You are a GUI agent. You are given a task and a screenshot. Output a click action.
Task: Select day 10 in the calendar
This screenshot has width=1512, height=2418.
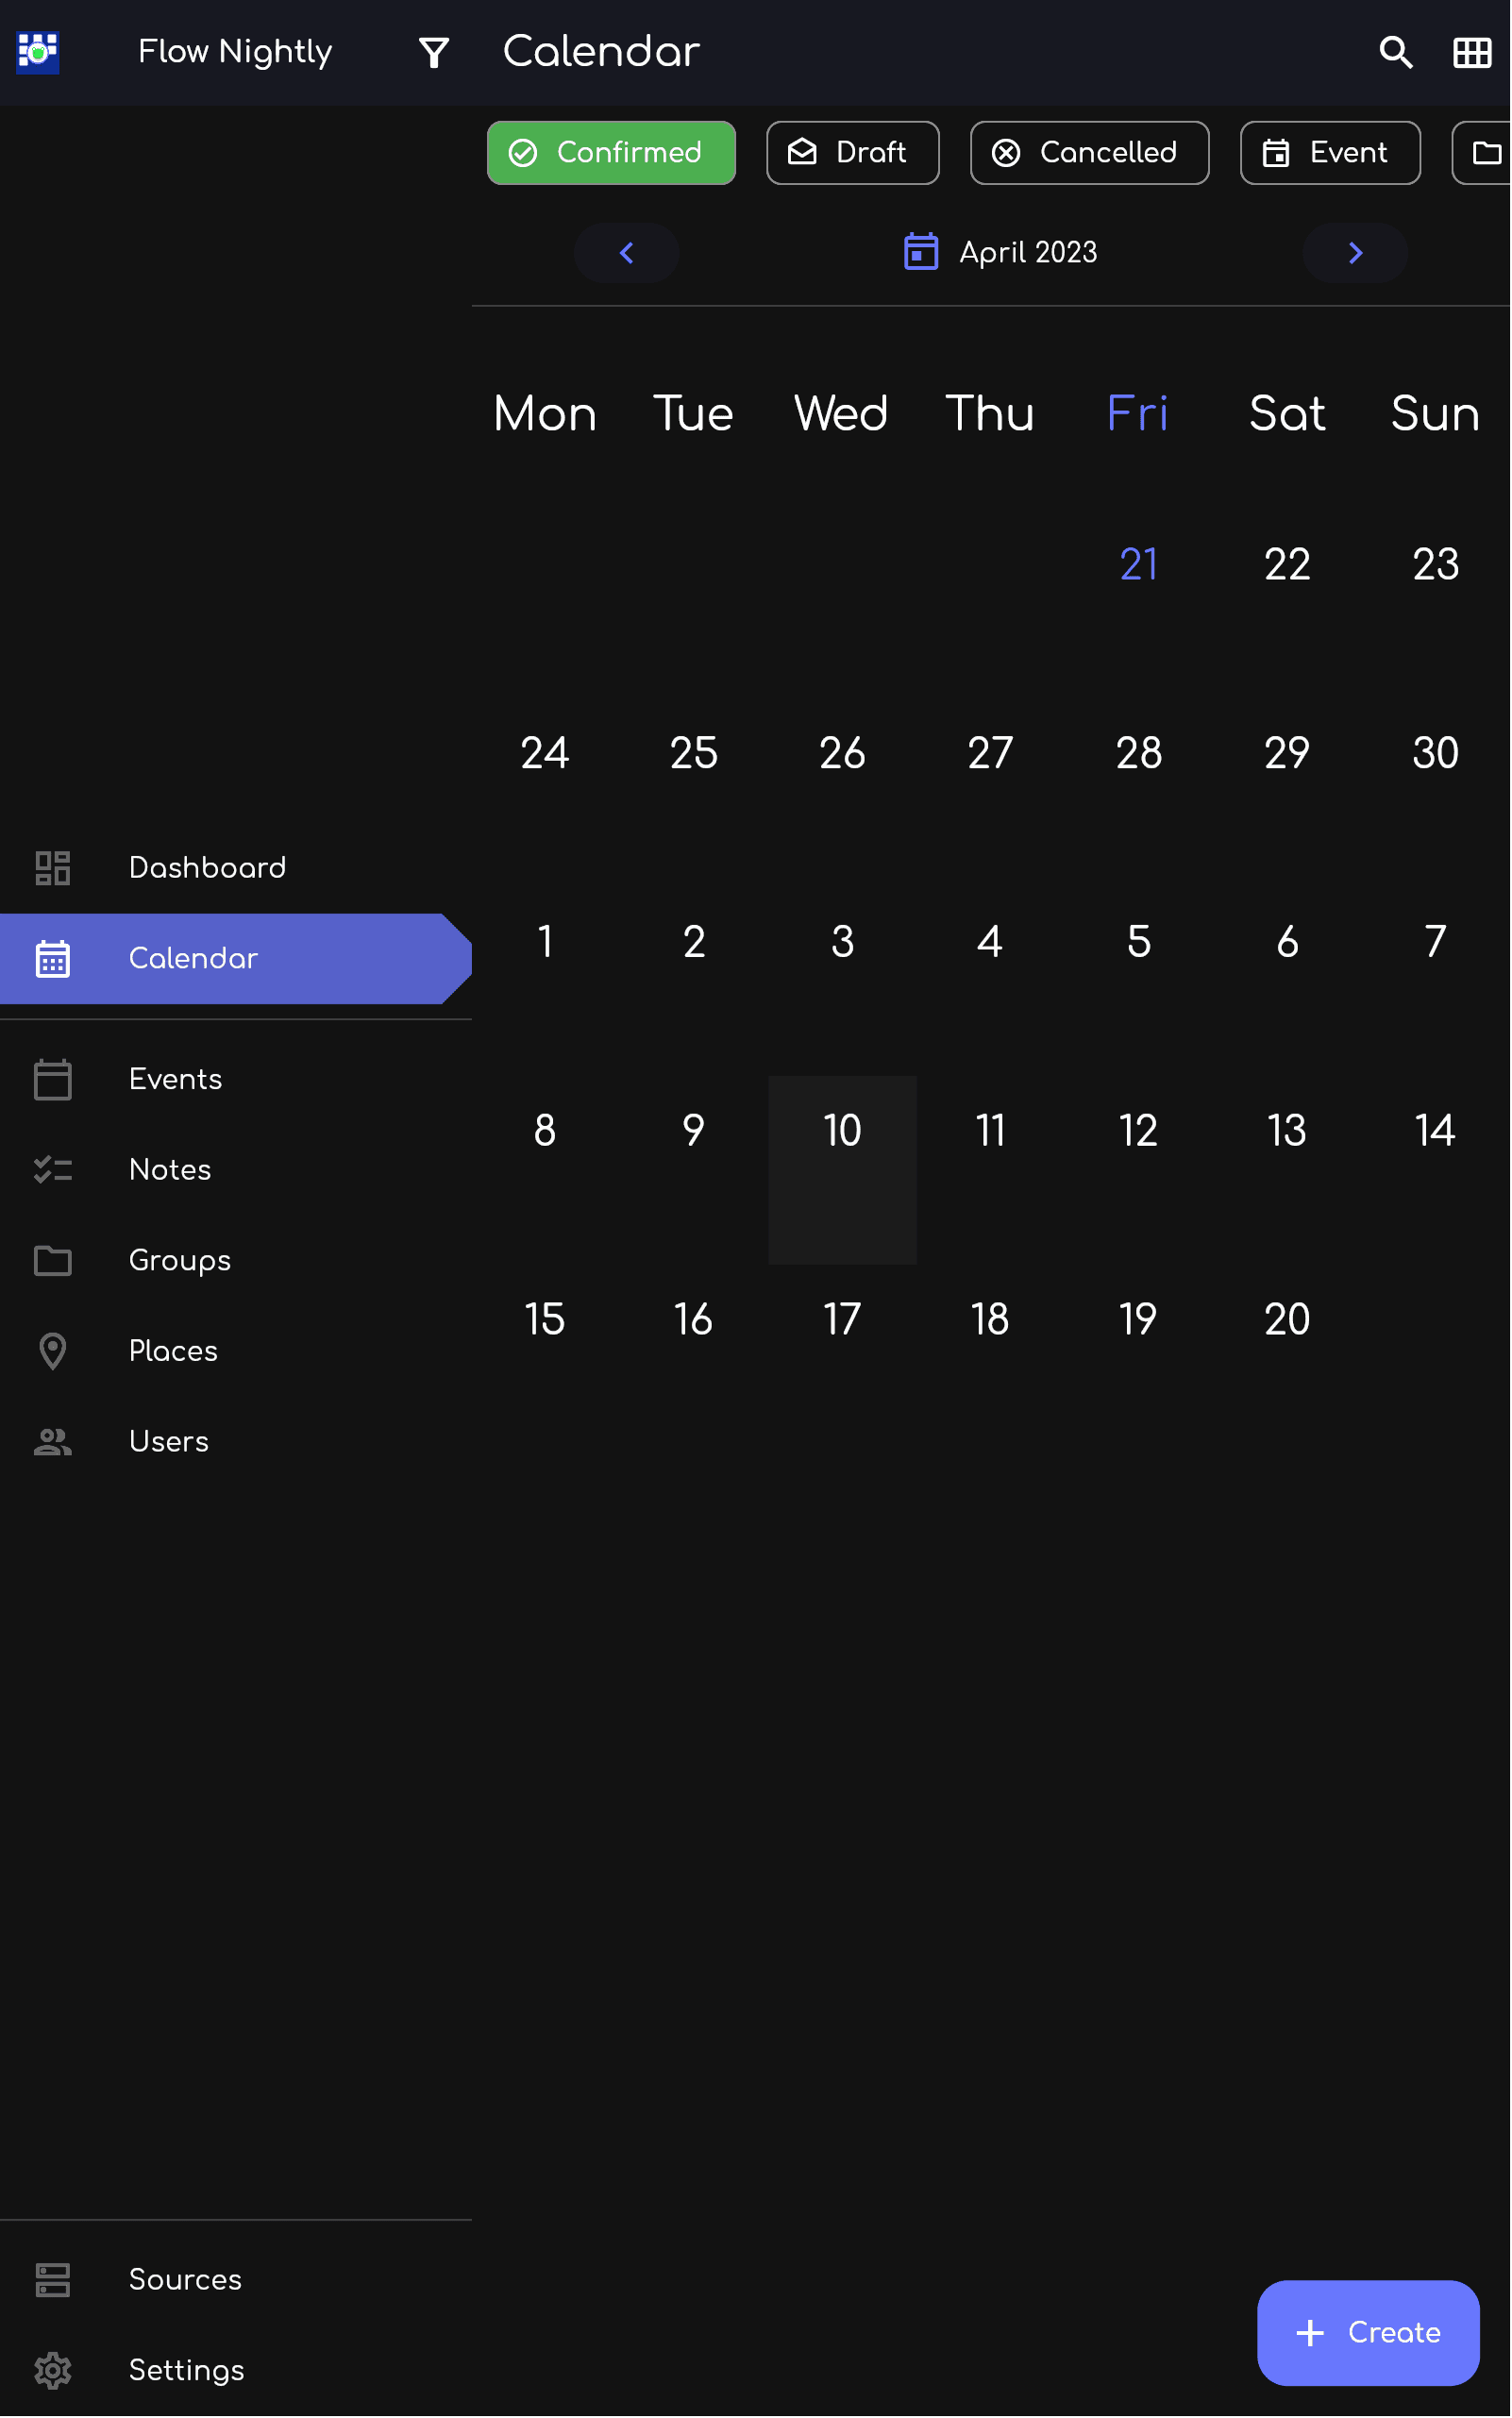click(842, 1130)
